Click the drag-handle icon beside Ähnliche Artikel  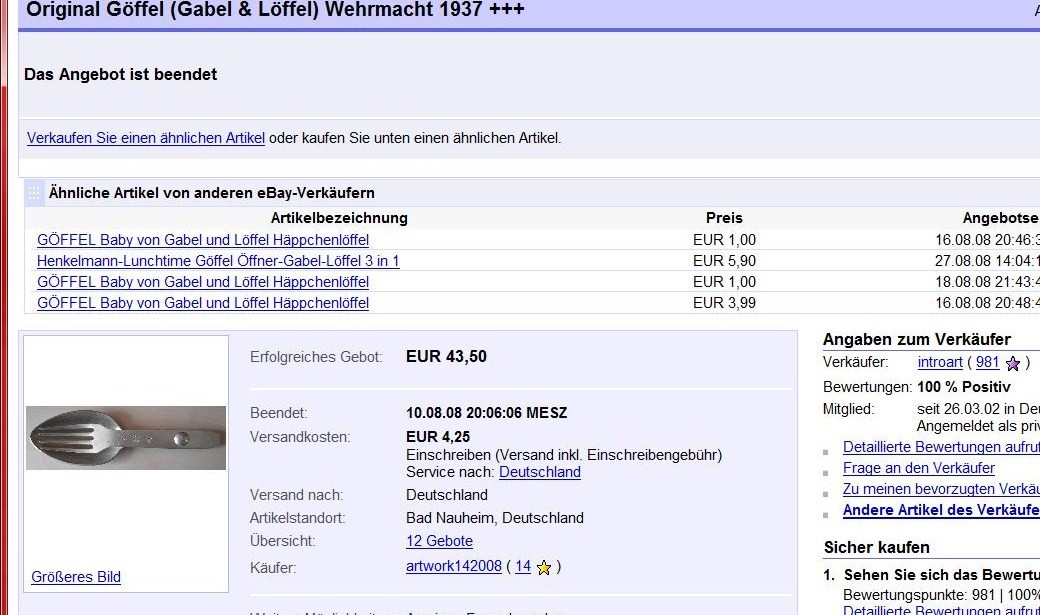point(35,193)
